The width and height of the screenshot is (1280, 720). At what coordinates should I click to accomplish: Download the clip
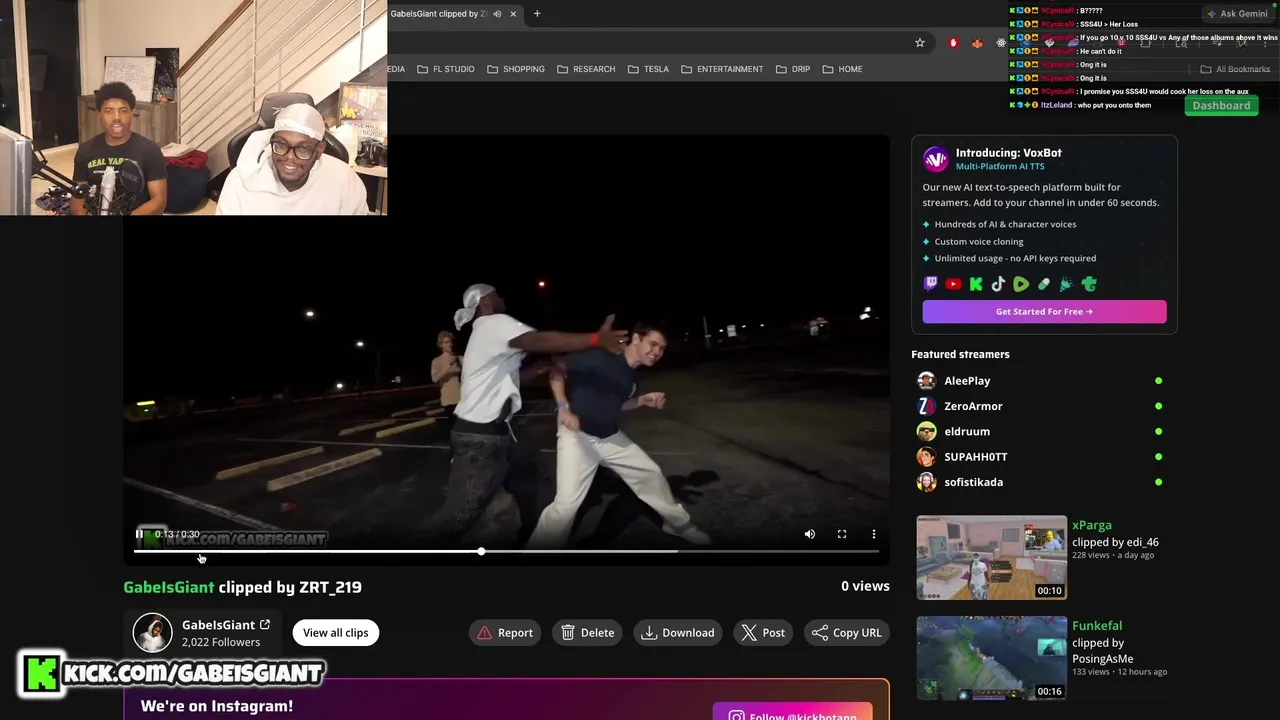[678, 632]
